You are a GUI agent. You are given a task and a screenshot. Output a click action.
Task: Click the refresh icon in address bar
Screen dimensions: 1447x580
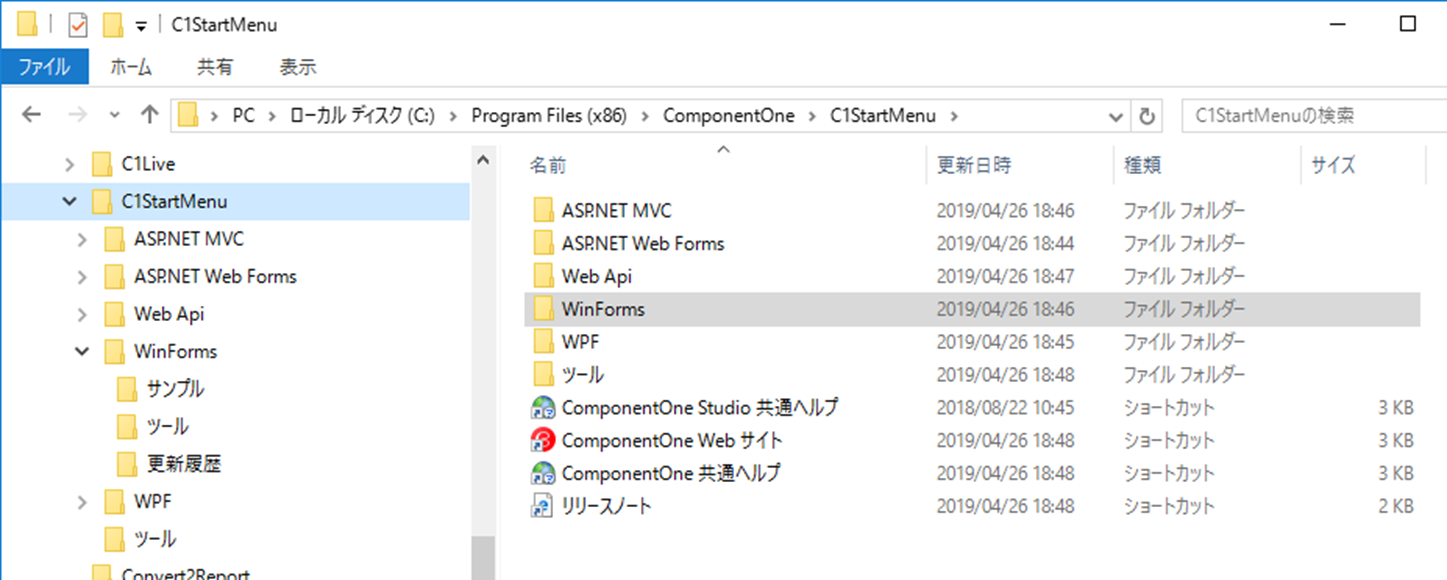(x=1146, y=115)
